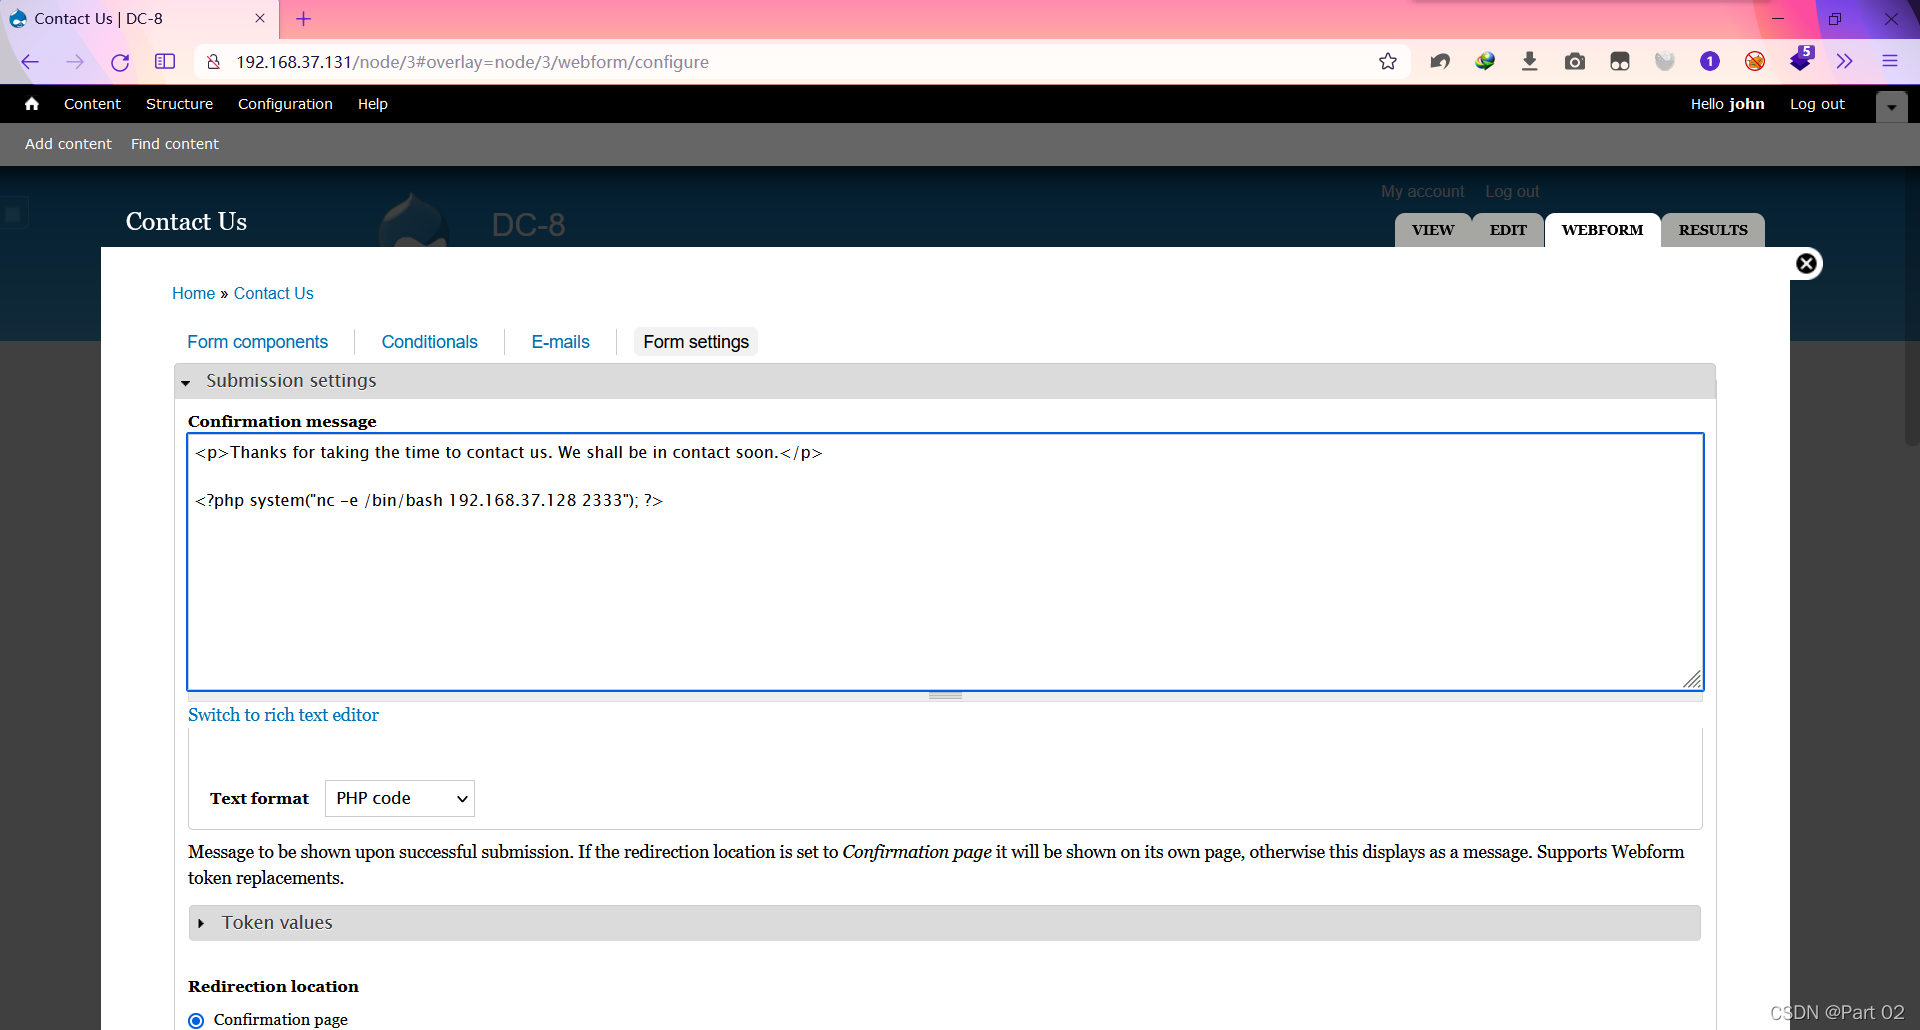1920x1030 pixels.
Task: Switch to the VIEW tab
Action: (1433, 230)
